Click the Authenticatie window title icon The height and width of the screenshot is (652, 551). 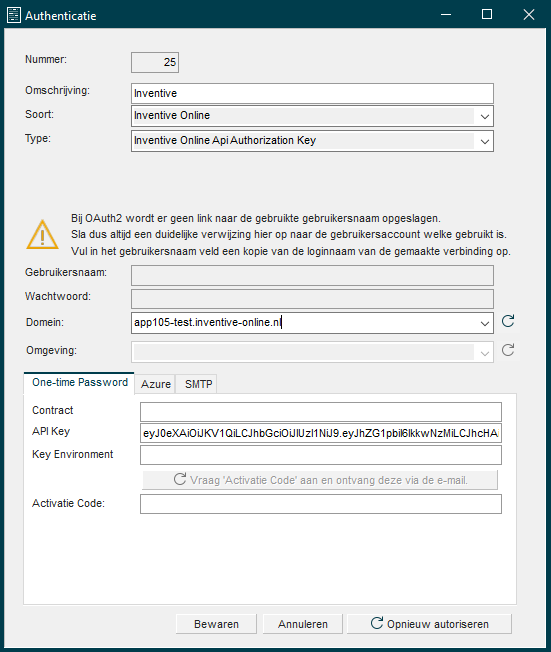14,15
